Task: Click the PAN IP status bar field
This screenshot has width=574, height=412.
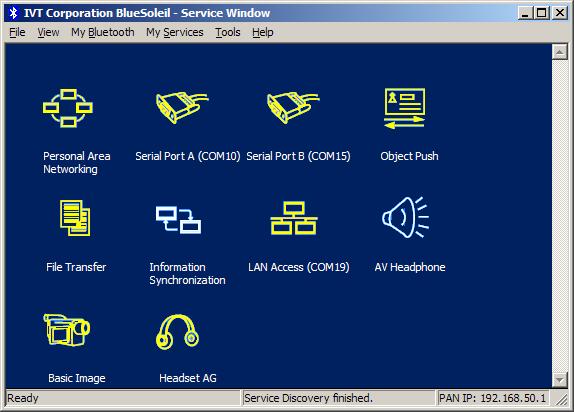Action: (x=492, y=398)
